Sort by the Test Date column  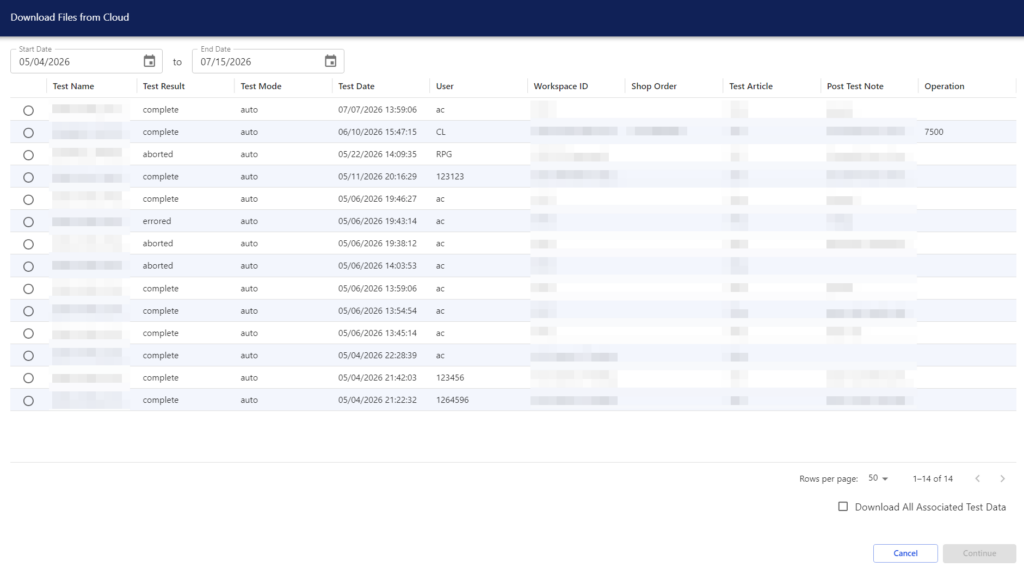click(x=356, y=86)
